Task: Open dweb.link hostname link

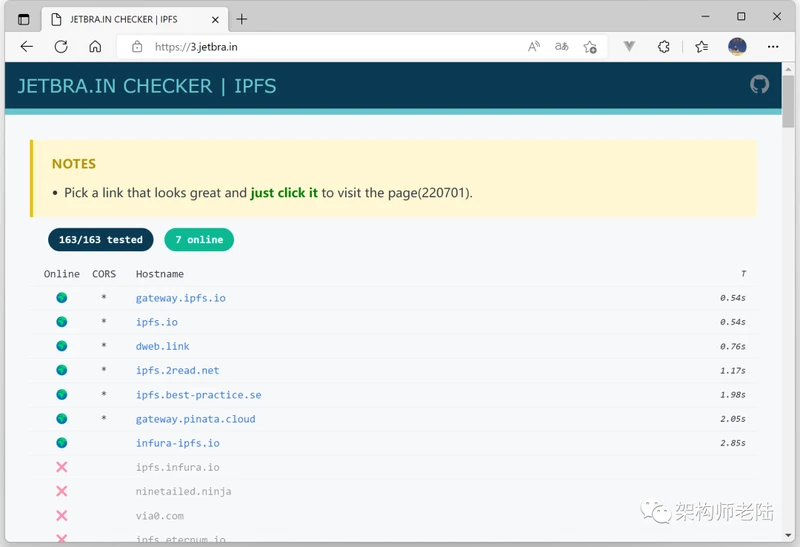Action: click(162, 346)
